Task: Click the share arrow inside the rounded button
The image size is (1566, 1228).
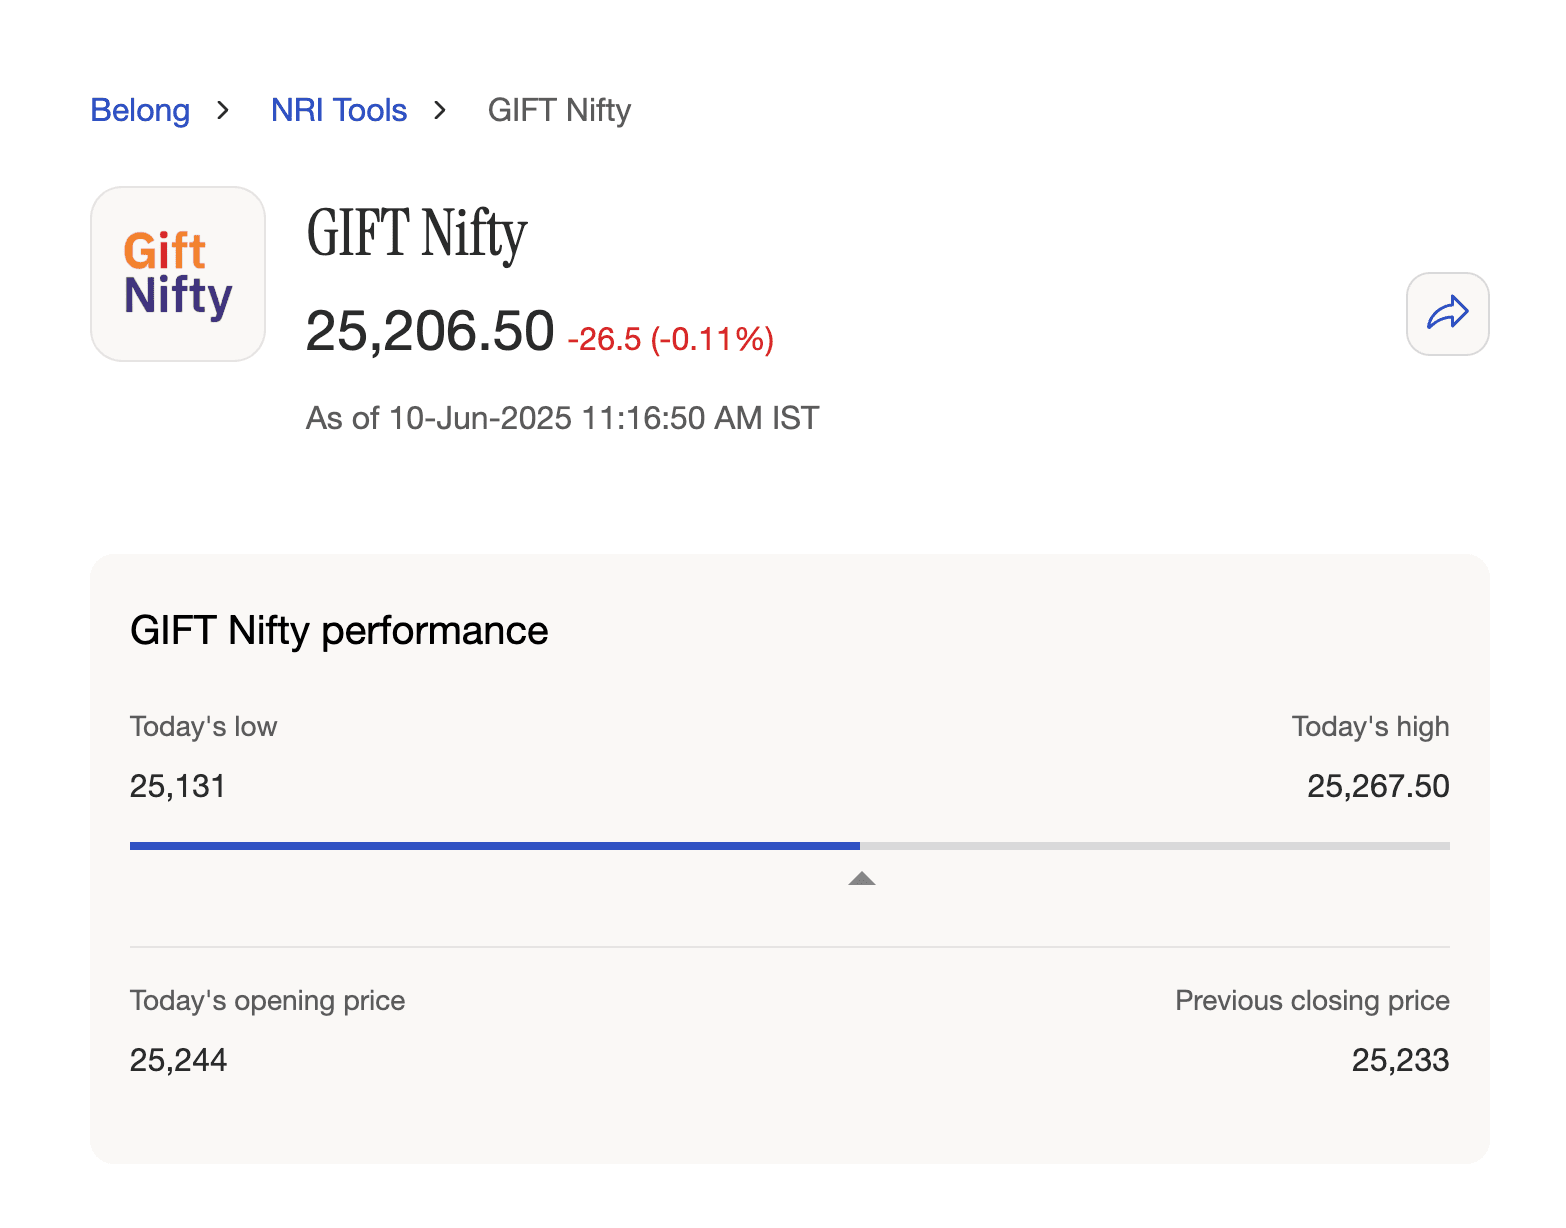Action: click(1447, 313)
